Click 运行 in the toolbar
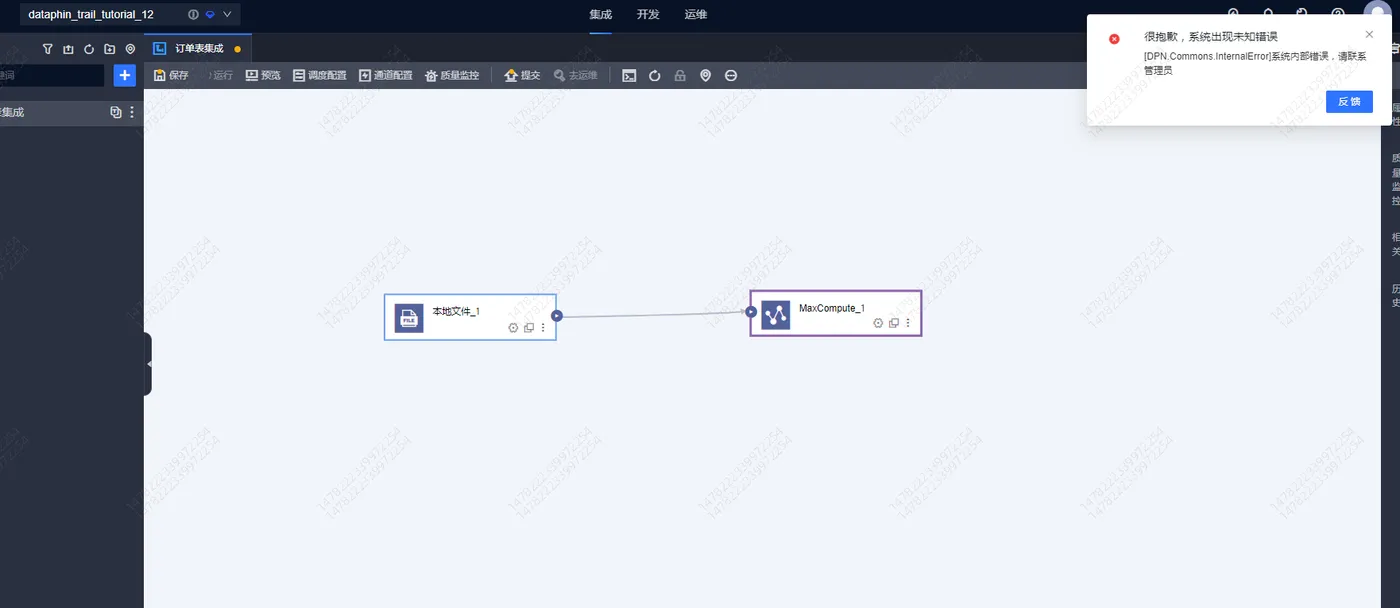This screenshot has width=1400, height=608. 220,75
